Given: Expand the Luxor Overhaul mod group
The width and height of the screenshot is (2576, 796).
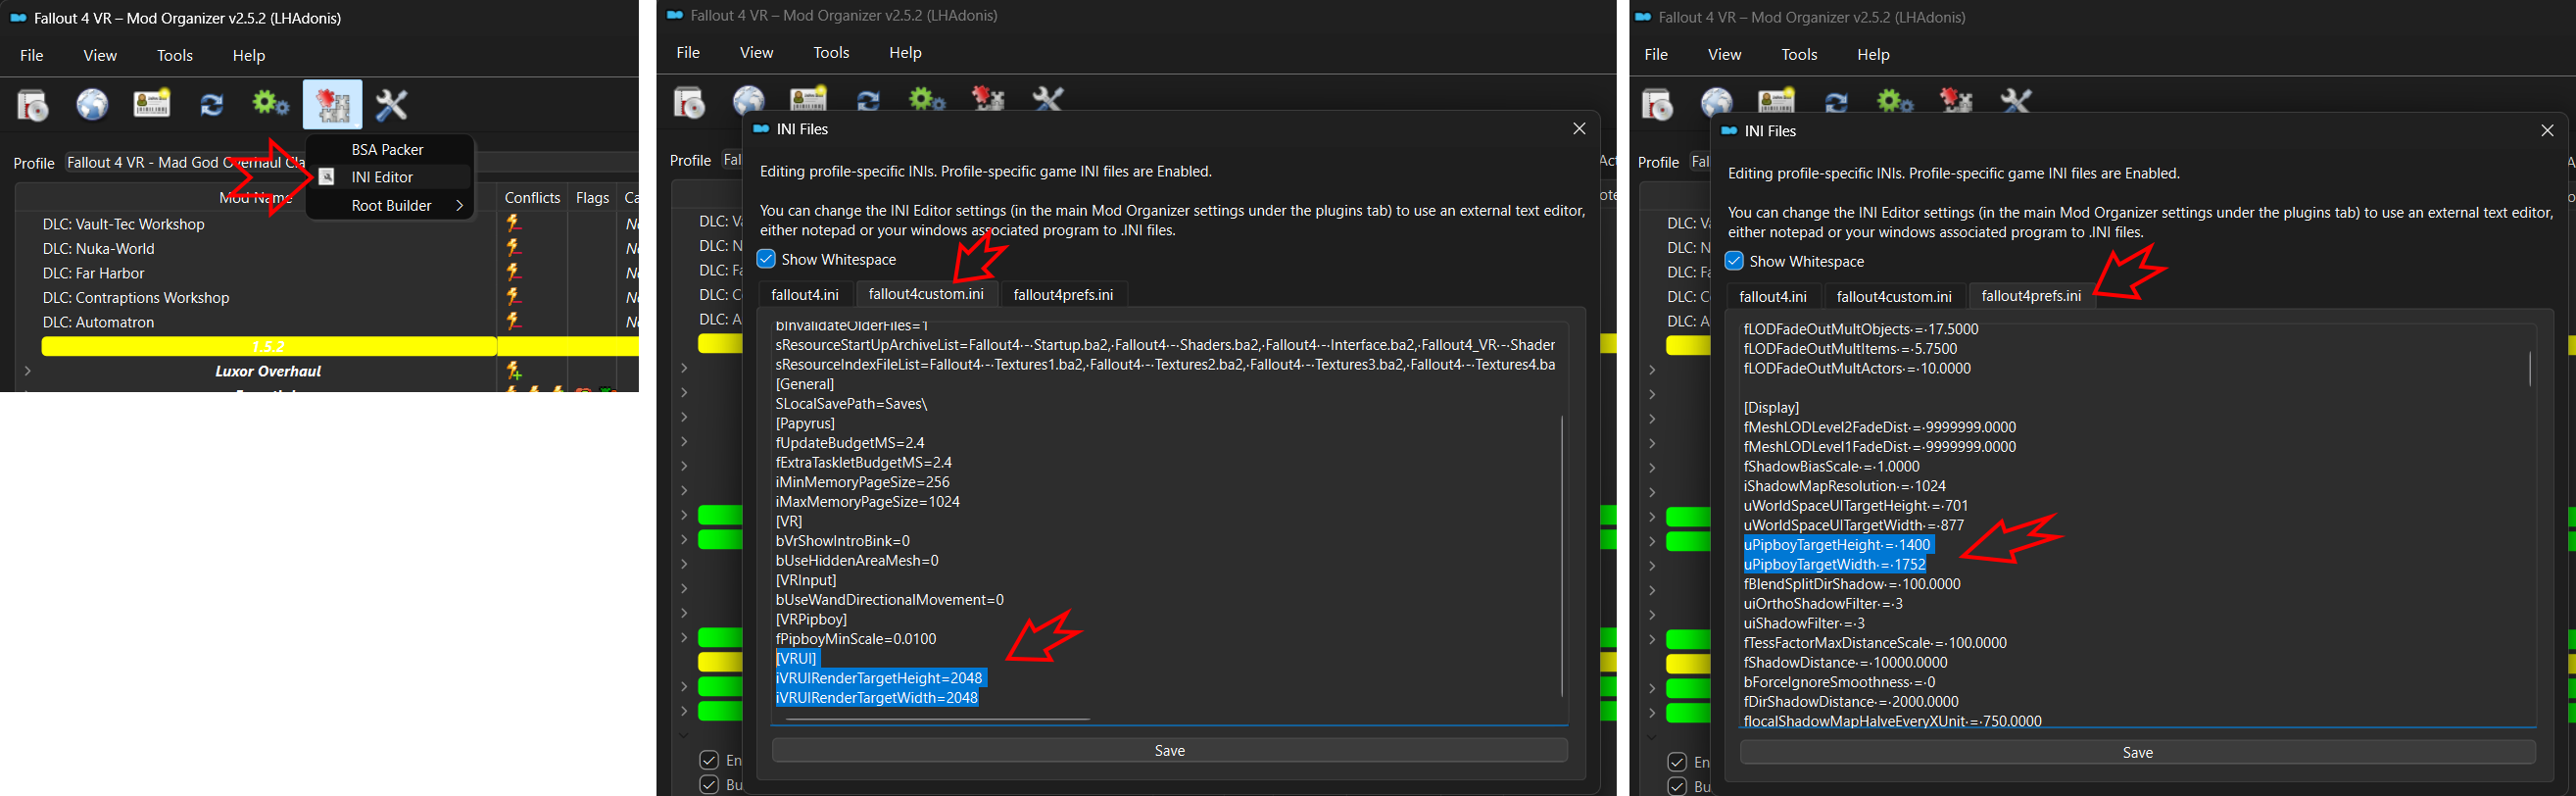Looking at the screenshot, I should [27, 371].
